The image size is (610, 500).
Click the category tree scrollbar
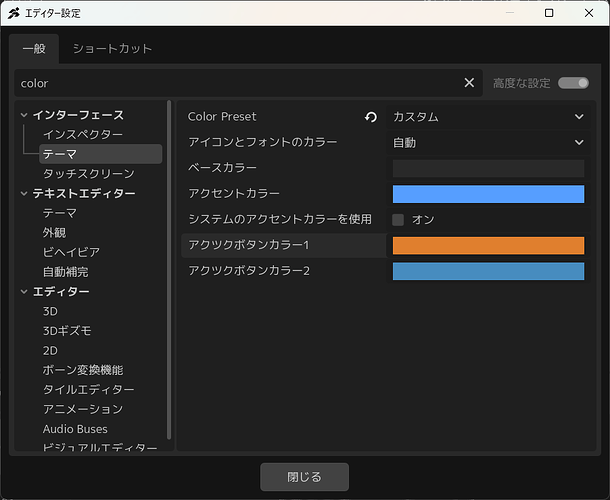pos(169,270)
